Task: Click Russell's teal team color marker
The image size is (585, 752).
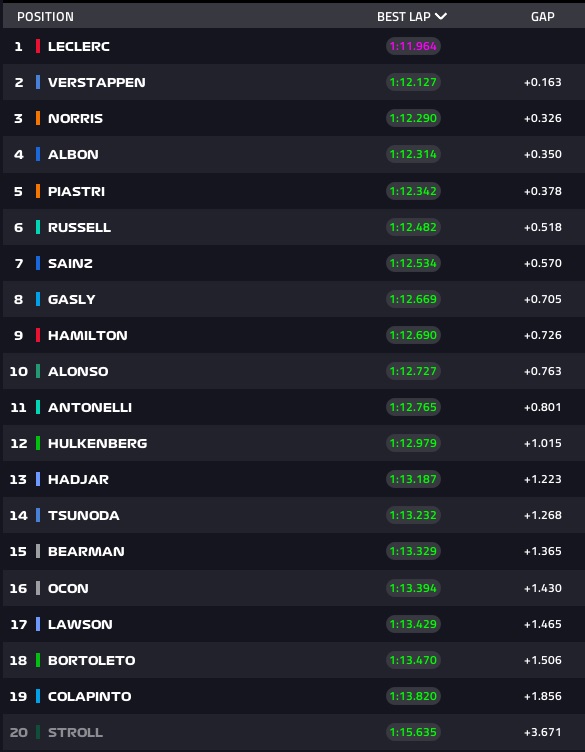Action: pos(38,227)
